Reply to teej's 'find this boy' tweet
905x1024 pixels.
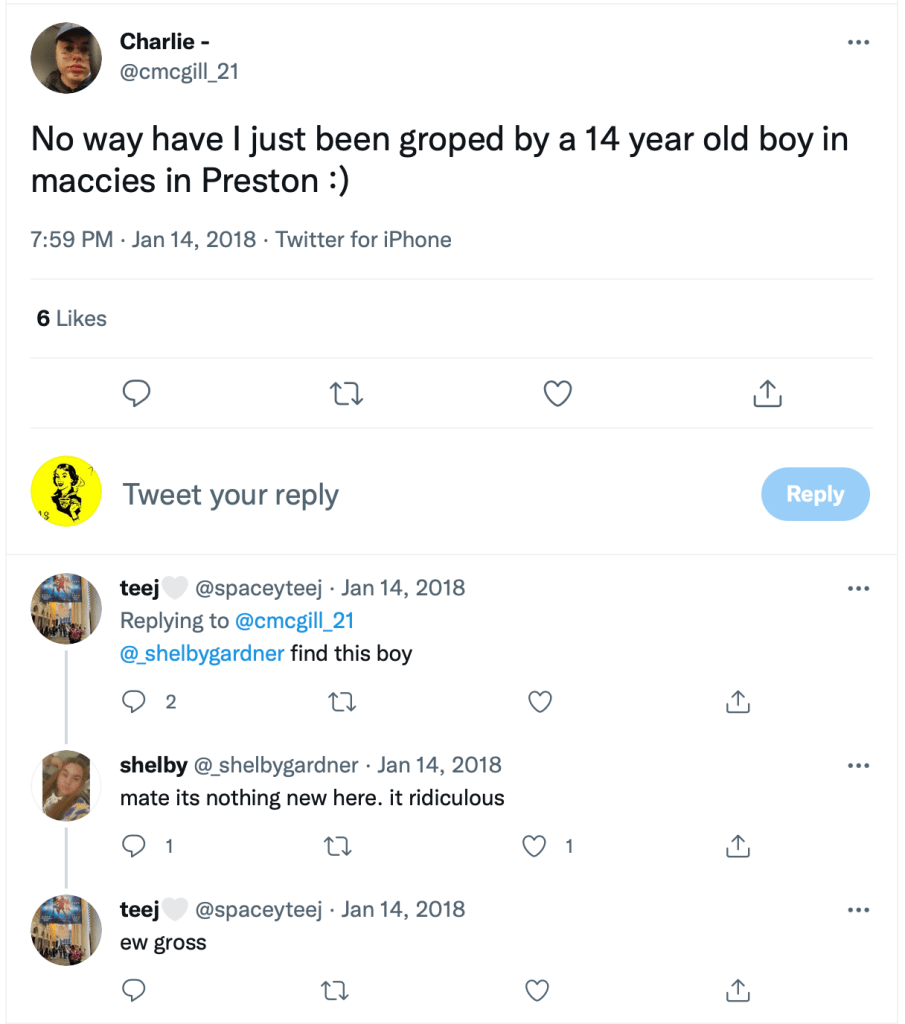pos(134,702)
